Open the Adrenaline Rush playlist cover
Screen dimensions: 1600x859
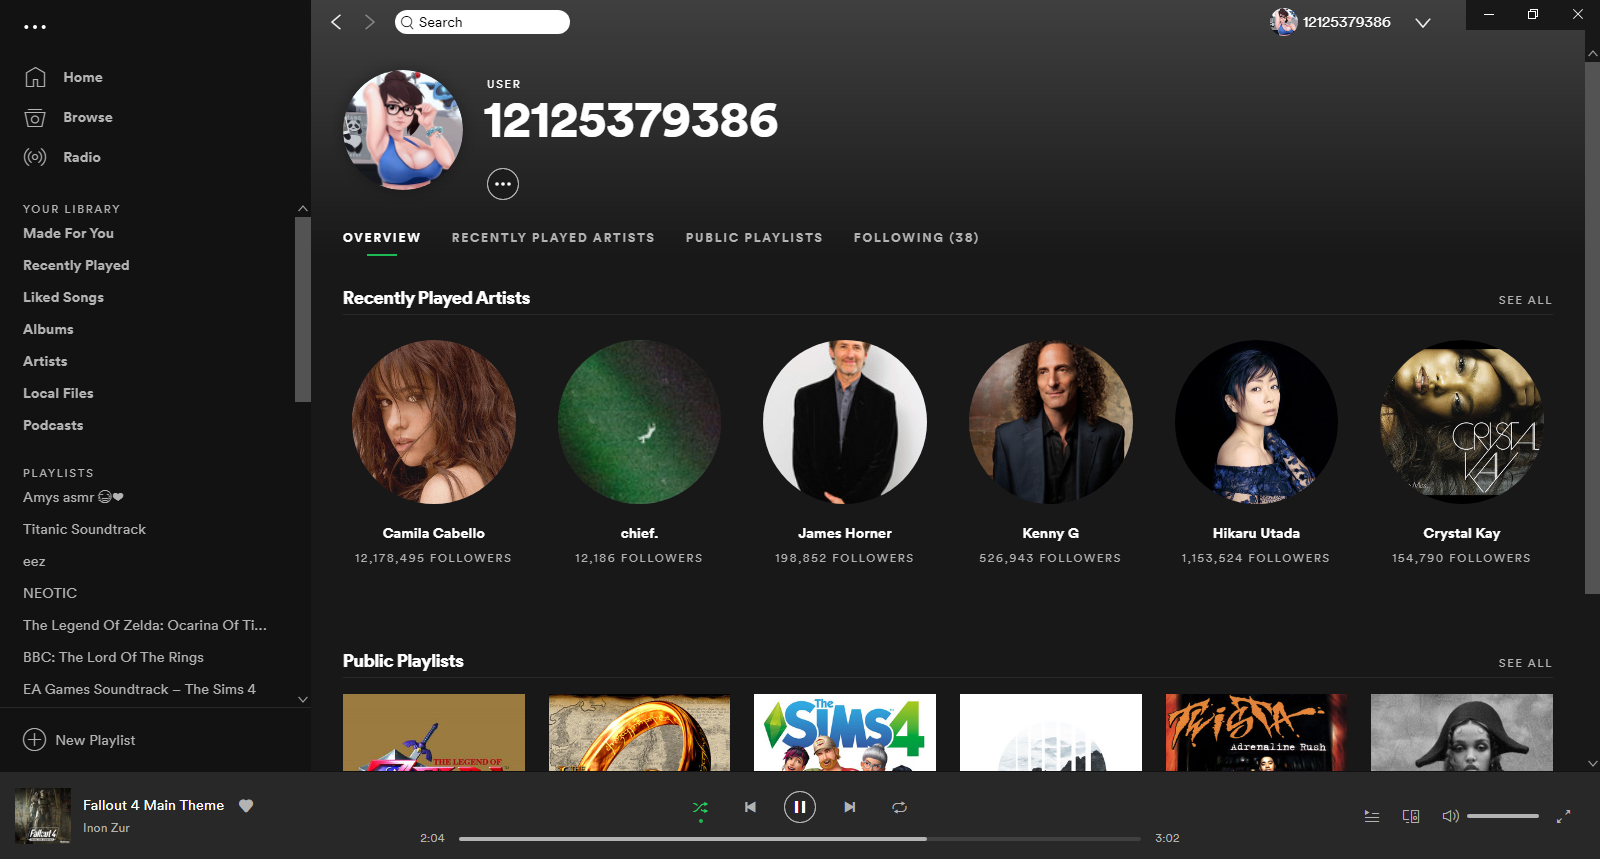point(1256,732)
